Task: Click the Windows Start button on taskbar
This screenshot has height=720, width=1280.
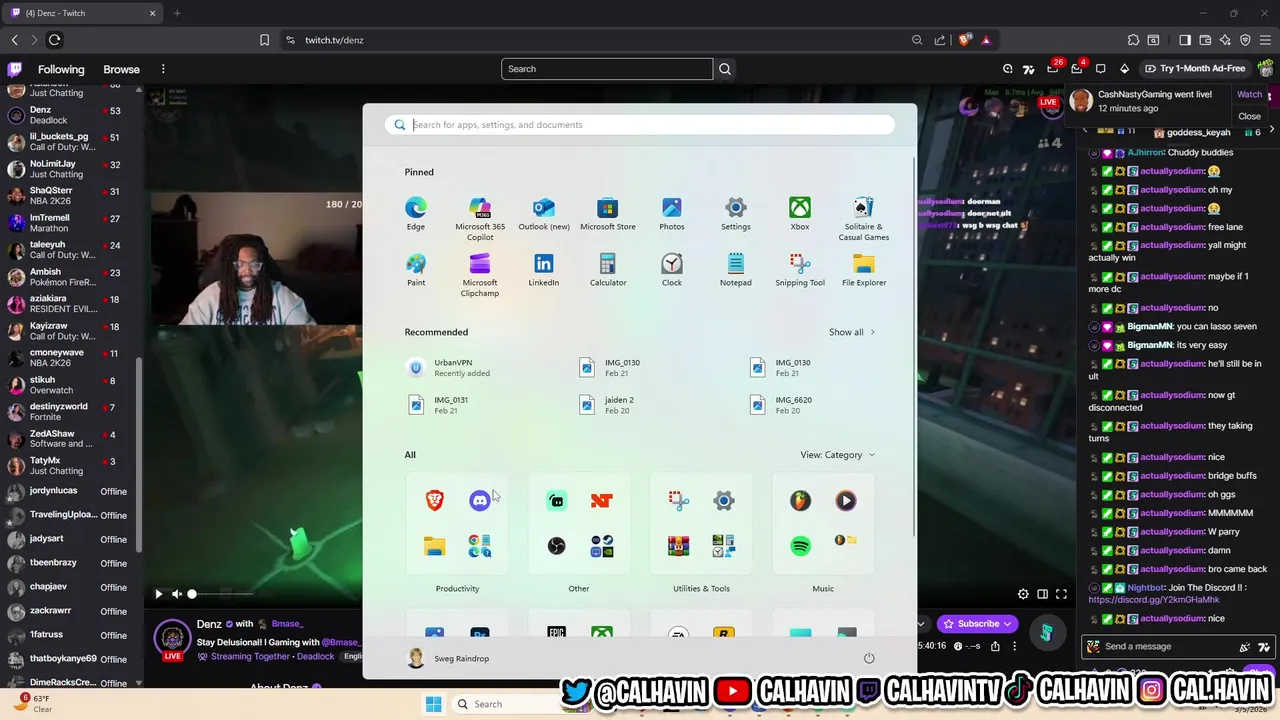Action: [x=433, y=704]
